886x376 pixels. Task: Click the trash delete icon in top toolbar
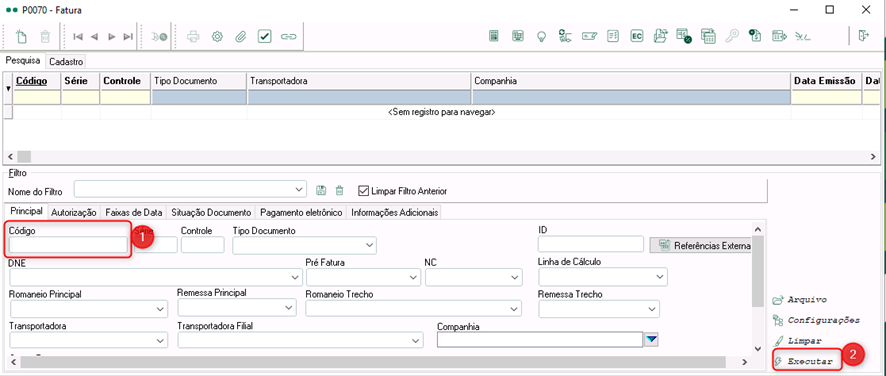45,36
